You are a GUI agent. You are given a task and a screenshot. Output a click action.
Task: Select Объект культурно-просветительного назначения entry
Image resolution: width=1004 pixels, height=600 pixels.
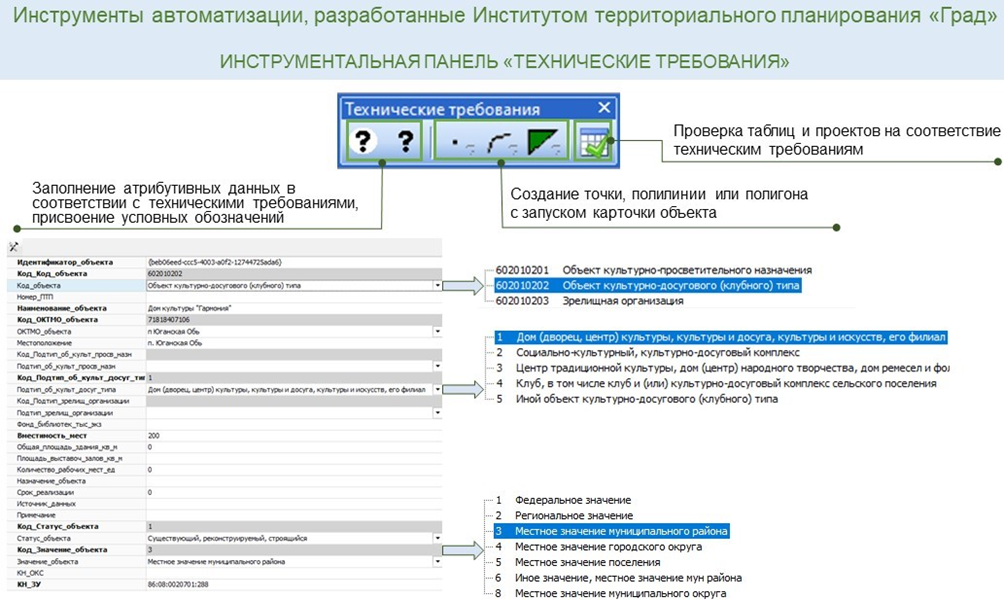[x=686, y=270]
